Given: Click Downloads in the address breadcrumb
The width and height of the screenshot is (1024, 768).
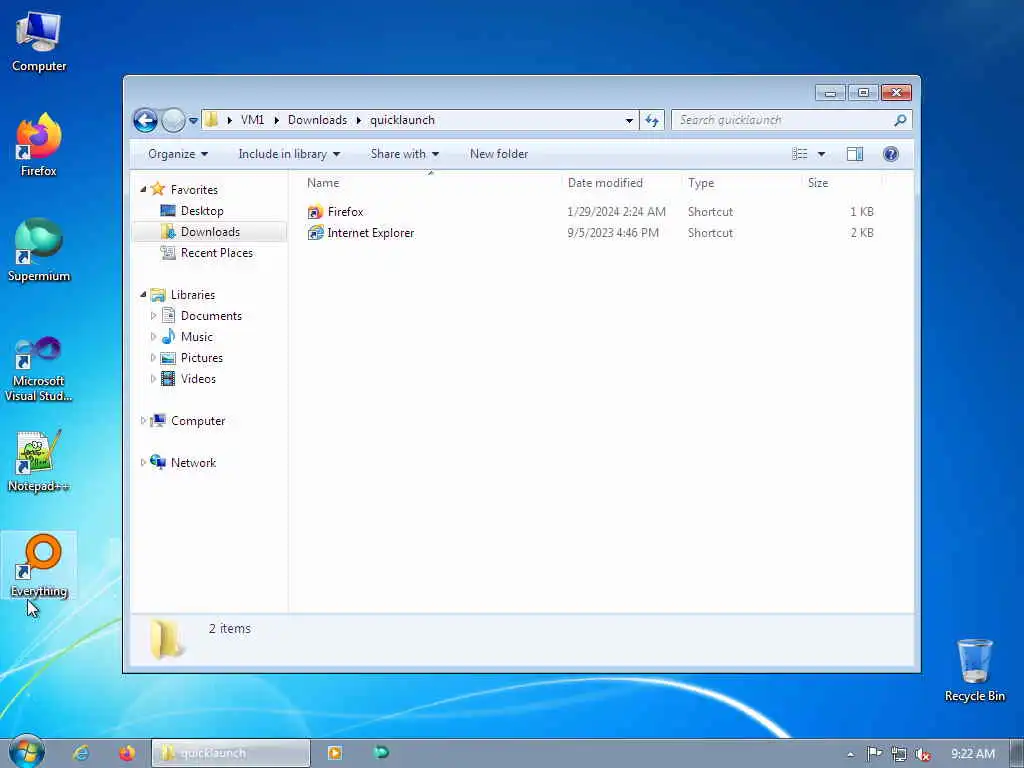Looking at the screenshot, I should pos(317,120).
